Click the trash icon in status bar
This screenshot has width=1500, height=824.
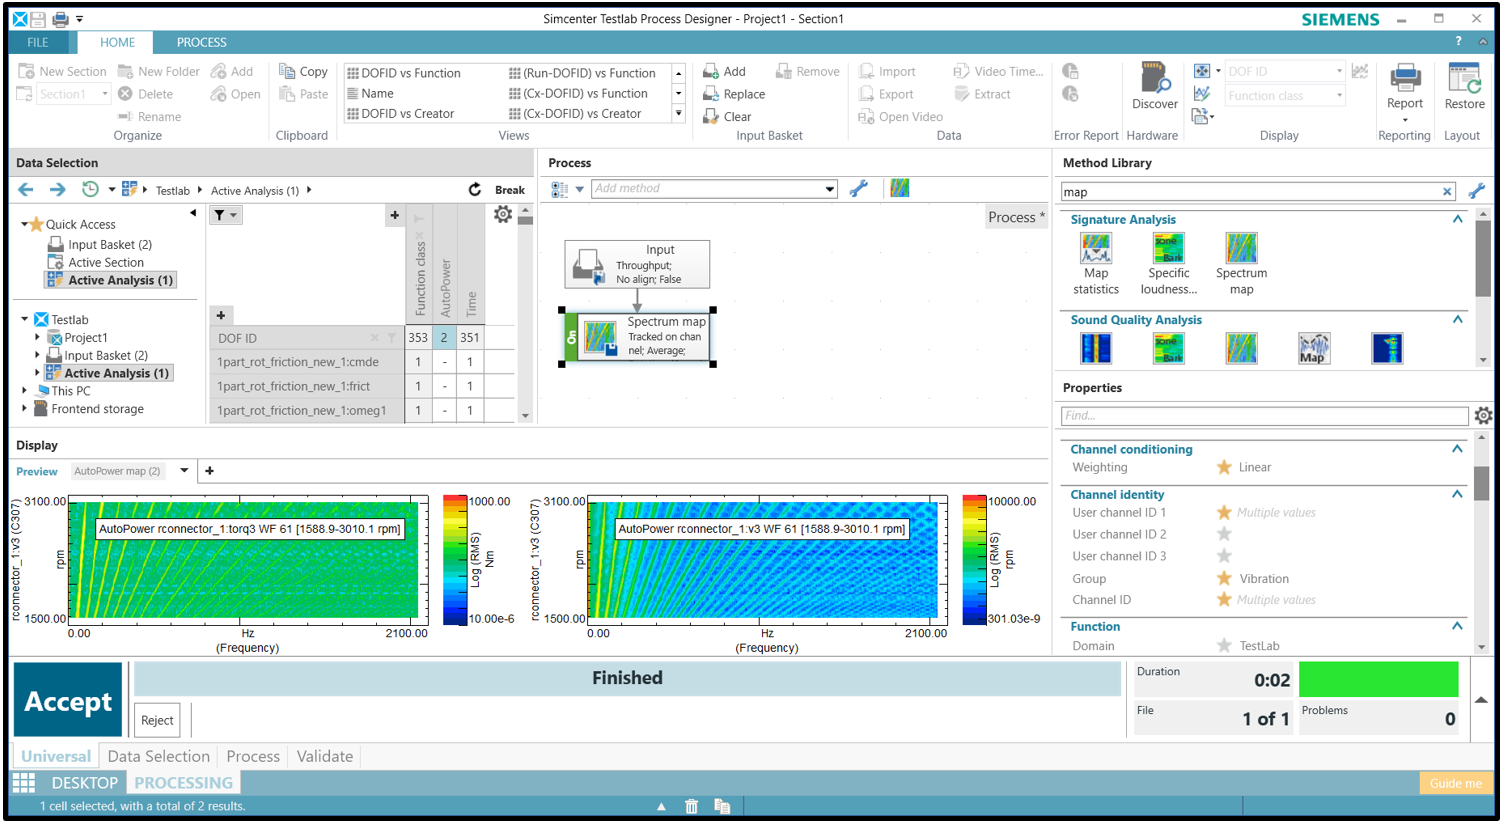[691, 806]
